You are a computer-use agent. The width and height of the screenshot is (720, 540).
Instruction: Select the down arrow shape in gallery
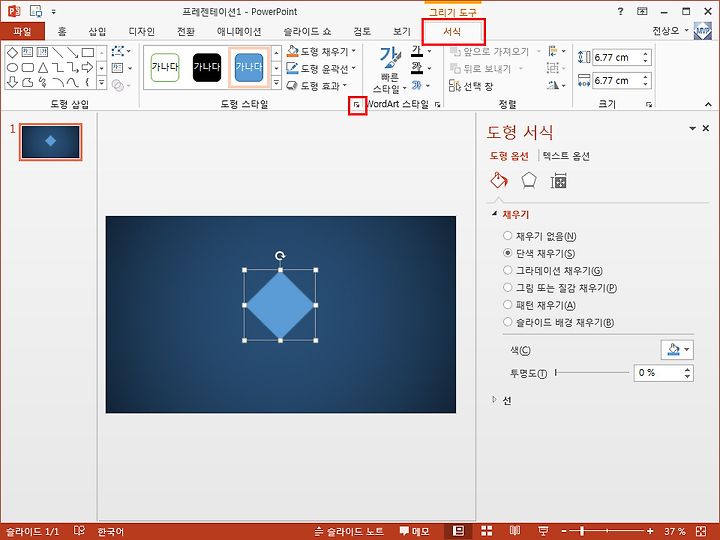[12, 82]
